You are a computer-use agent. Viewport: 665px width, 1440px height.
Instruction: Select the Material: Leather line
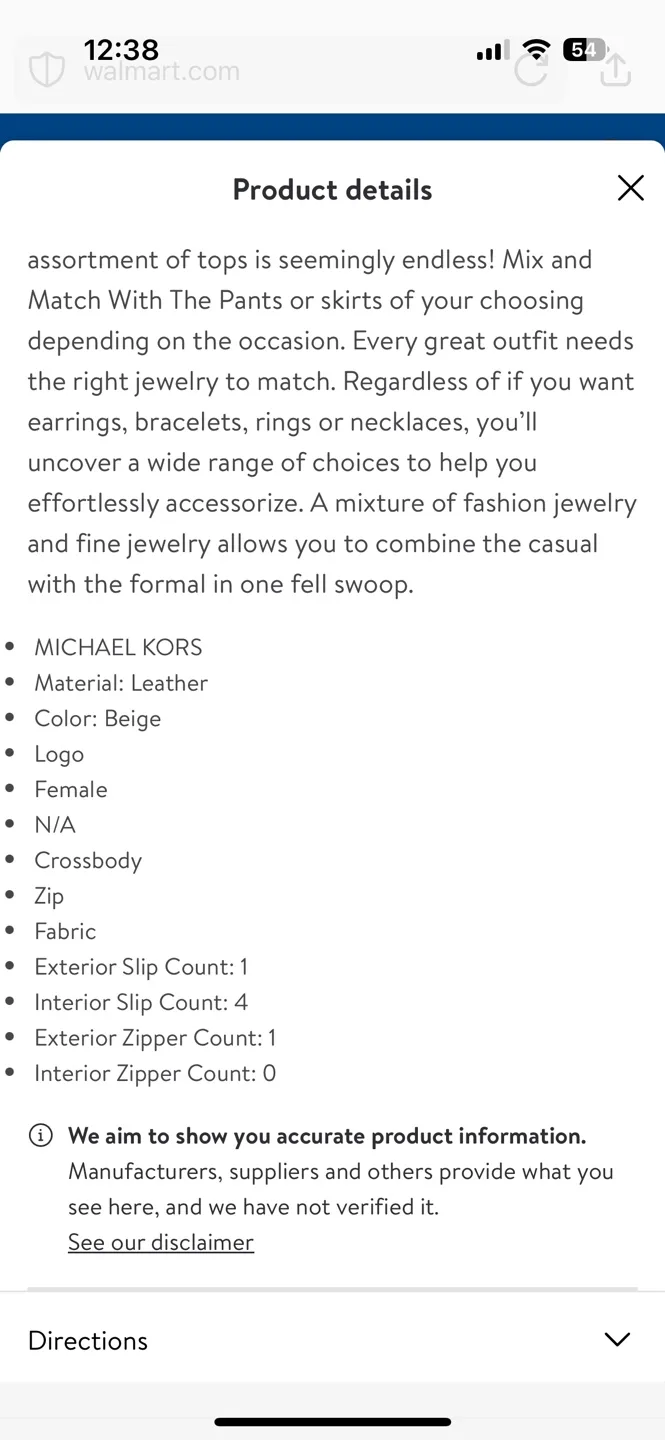121,683
